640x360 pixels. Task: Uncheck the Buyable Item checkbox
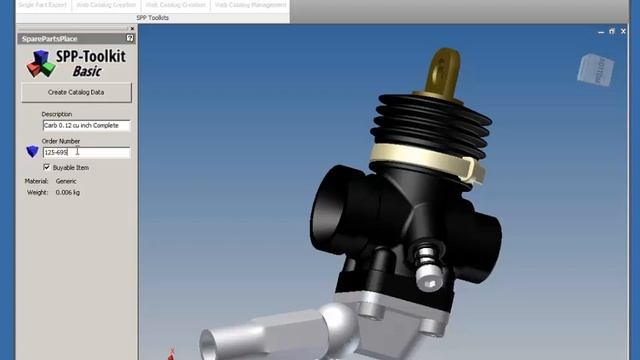click(x=47, y=167)
